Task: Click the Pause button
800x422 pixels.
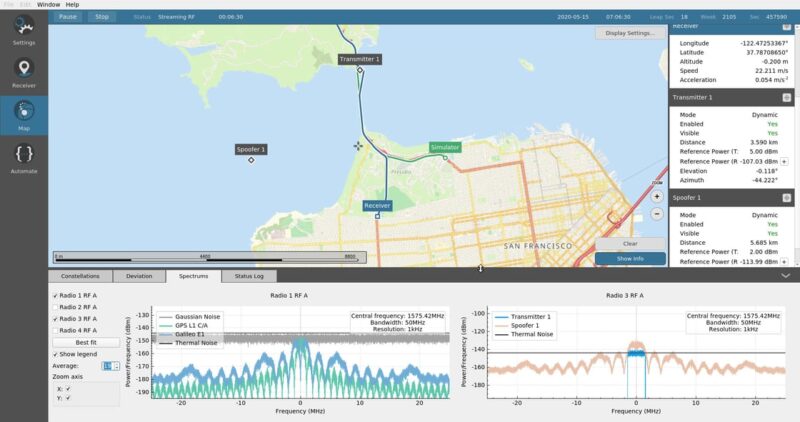Action: coord(67,17)
